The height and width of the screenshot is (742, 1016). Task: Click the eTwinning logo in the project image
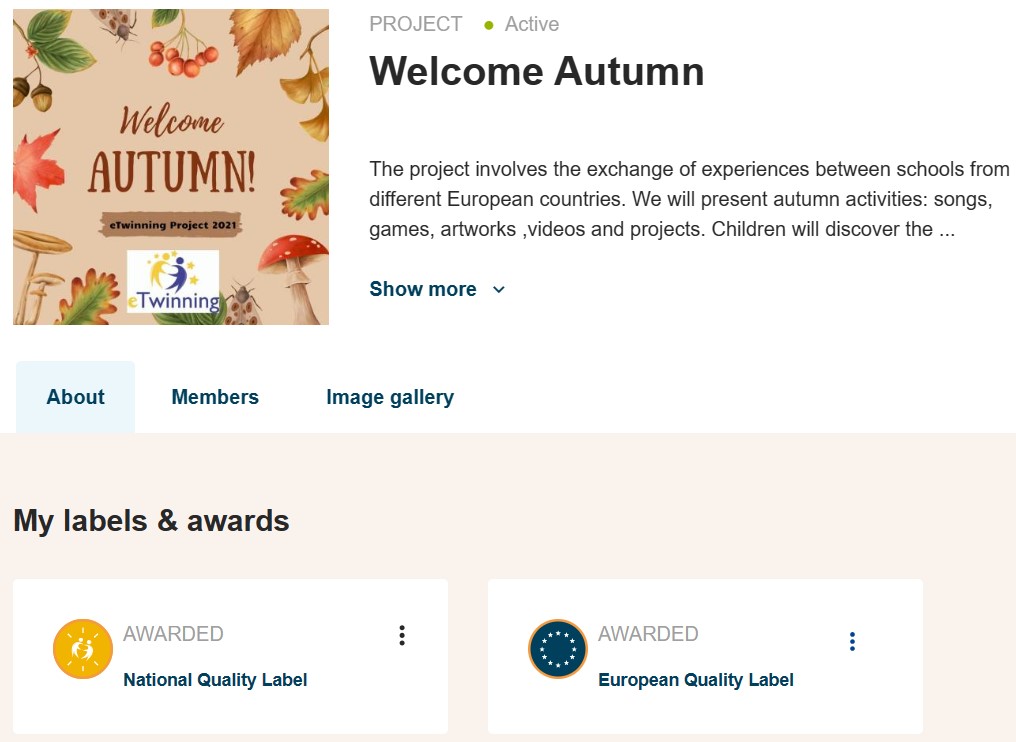(173, 282)
